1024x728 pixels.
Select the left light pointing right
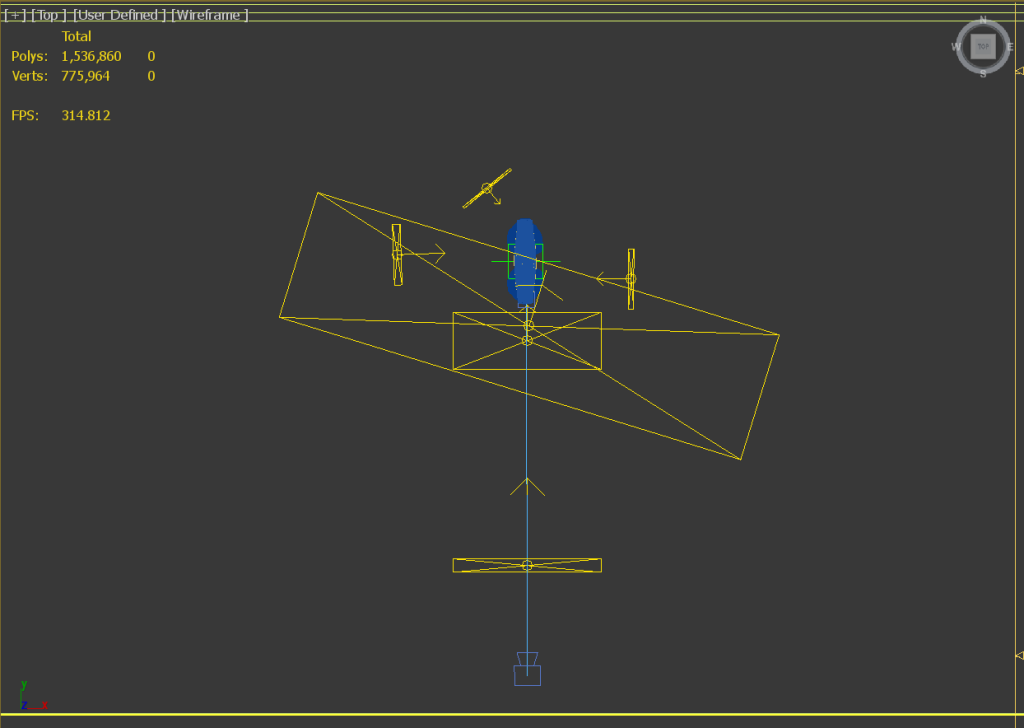[397, 255]
